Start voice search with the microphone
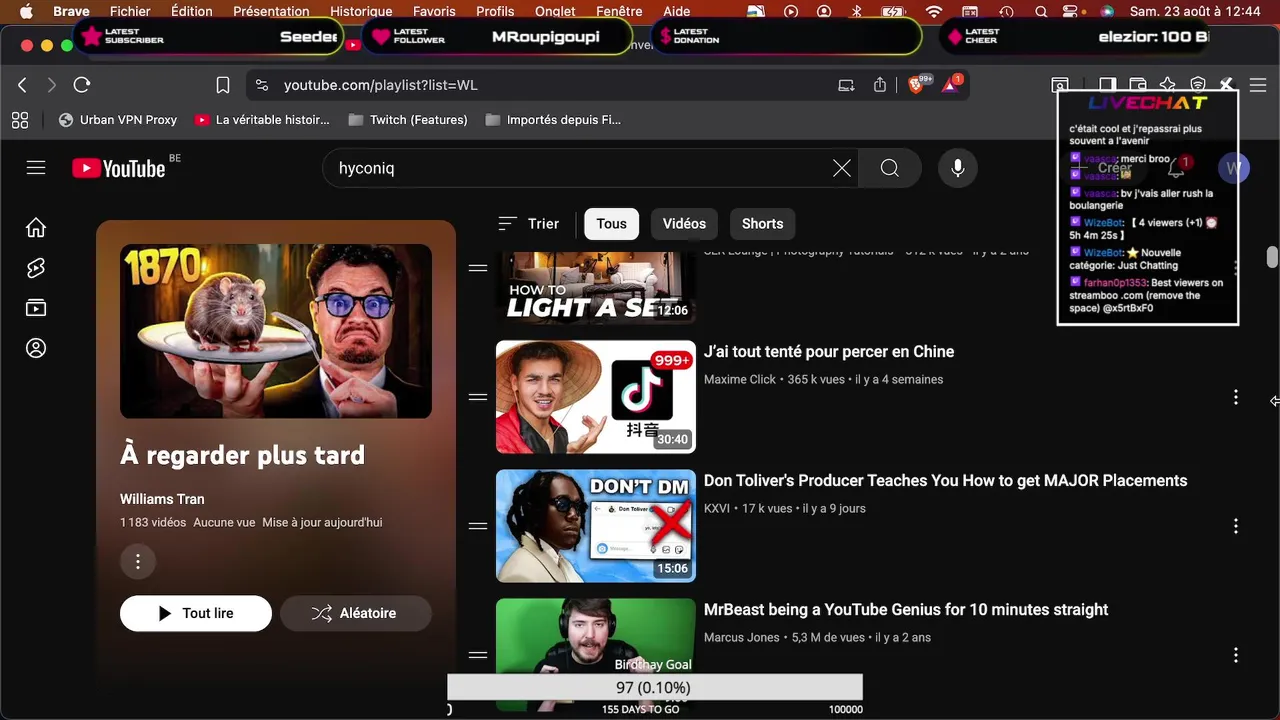Image resolution: width=1280 pixels, height=720 pixels. click(x=957, y=168)
